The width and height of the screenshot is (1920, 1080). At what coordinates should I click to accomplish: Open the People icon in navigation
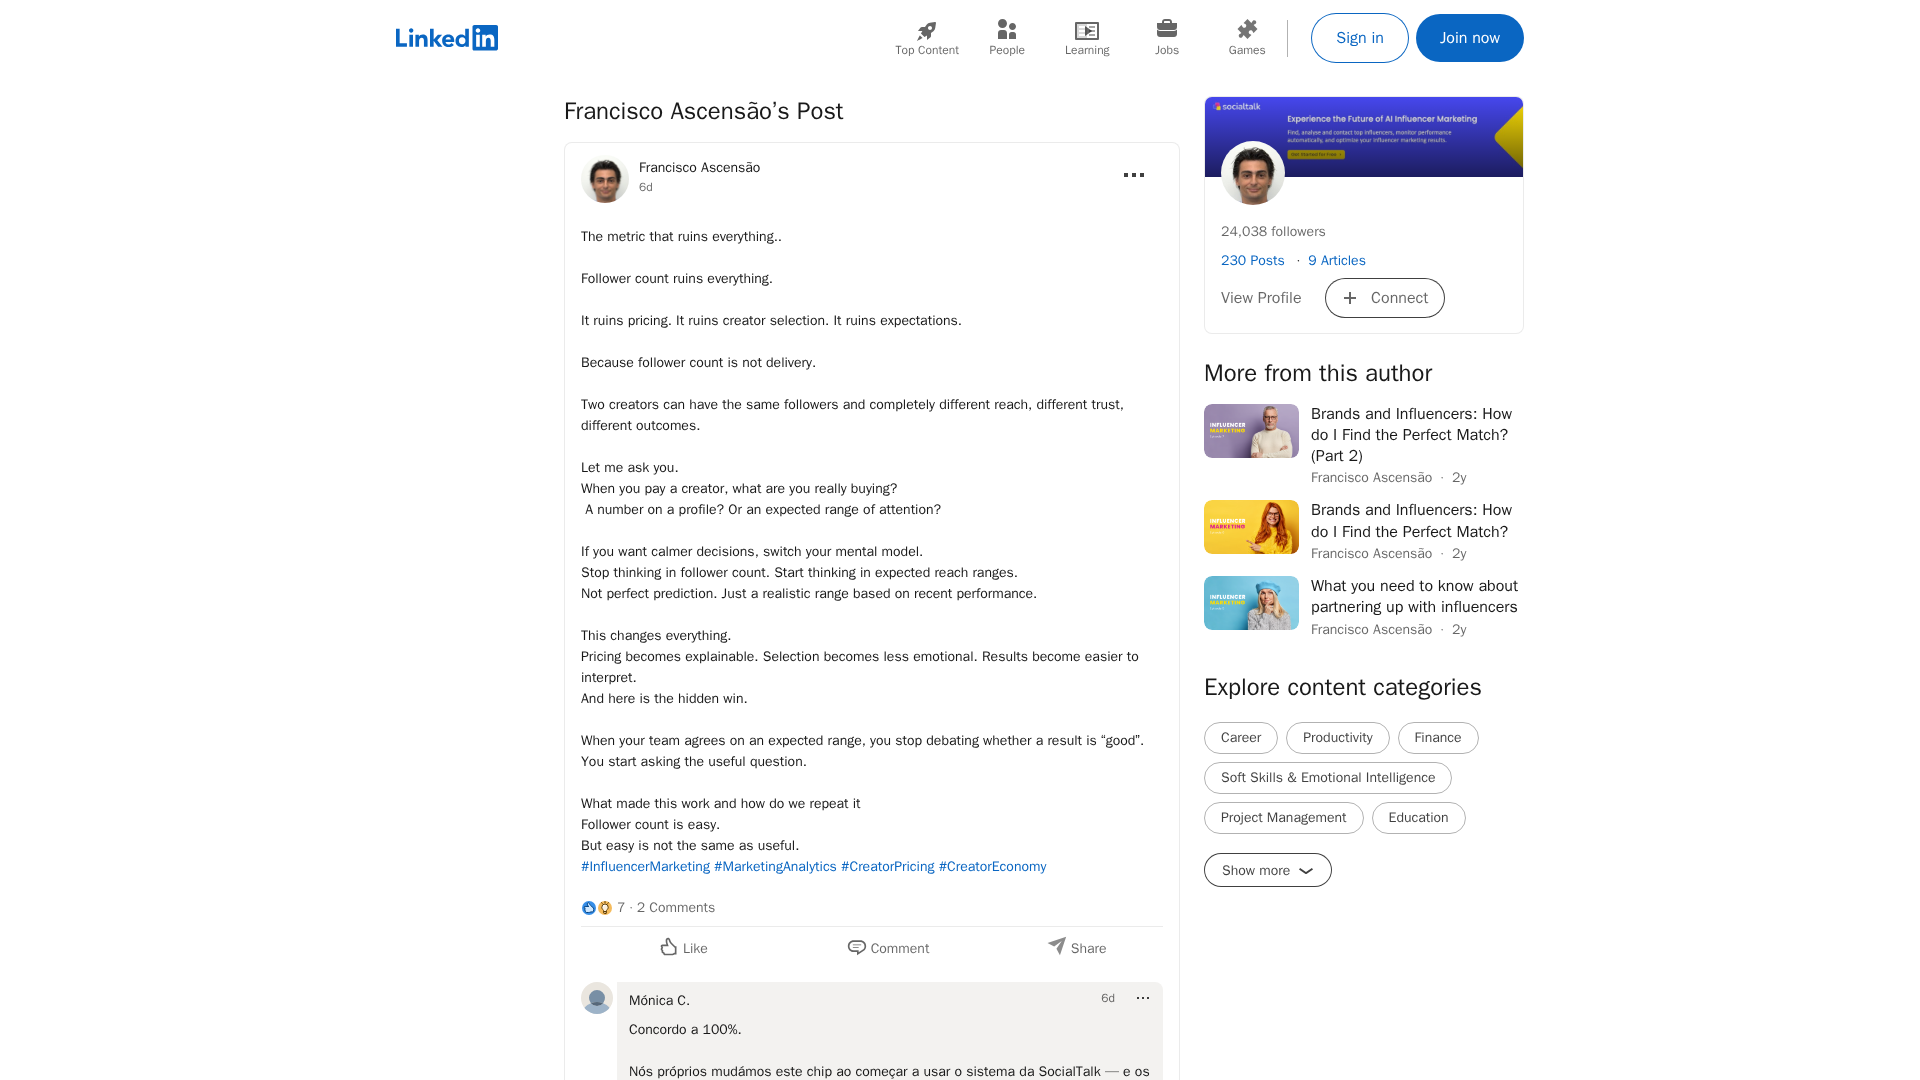pyautogui.click(x=1006, y=31)
